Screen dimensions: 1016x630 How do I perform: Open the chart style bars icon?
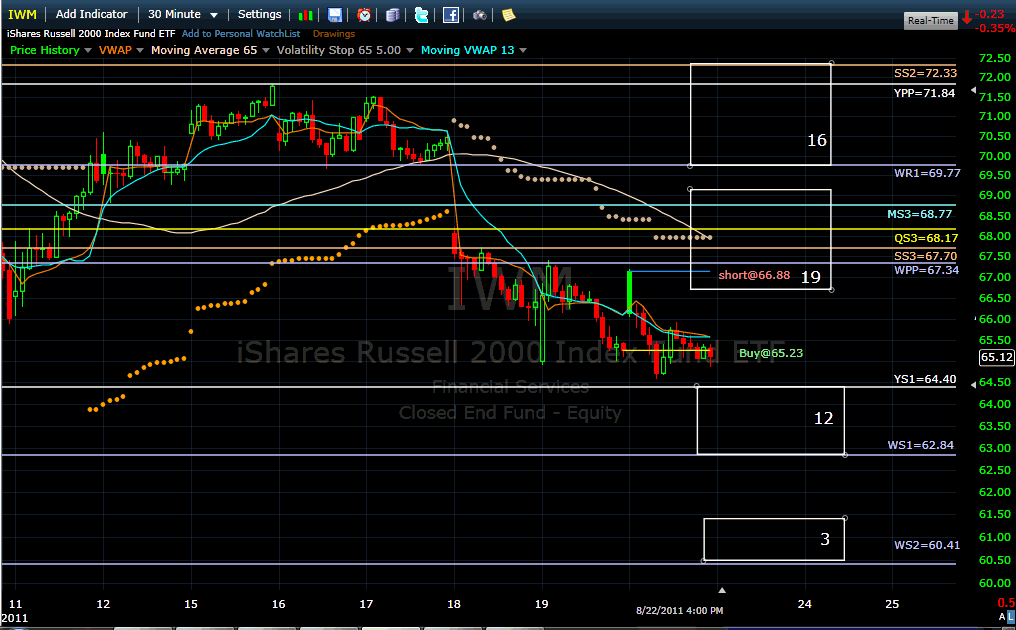click(306, 15)
